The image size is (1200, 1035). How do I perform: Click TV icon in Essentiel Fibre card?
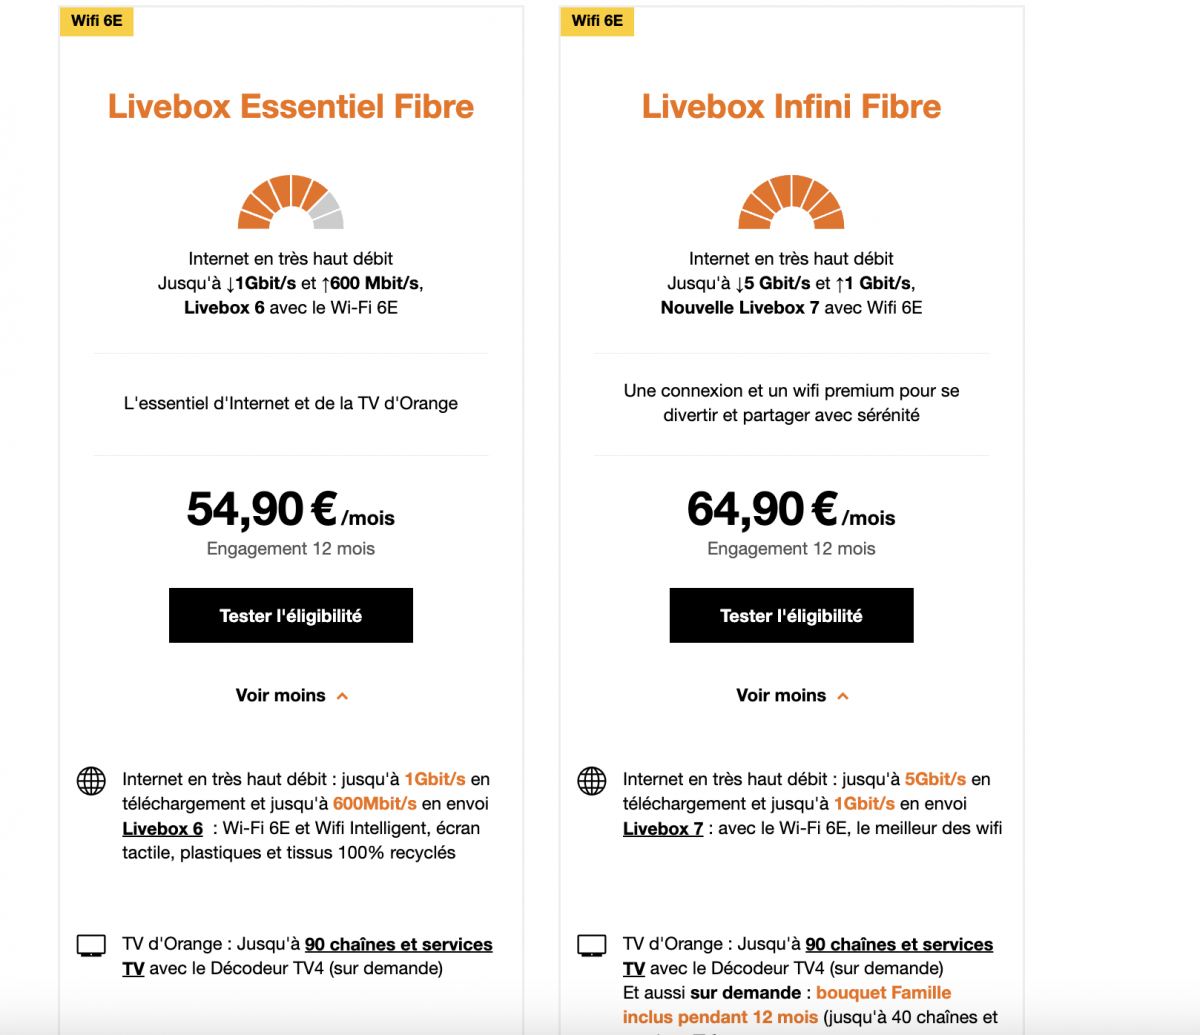pyautogui.click(x=91, y=945)
